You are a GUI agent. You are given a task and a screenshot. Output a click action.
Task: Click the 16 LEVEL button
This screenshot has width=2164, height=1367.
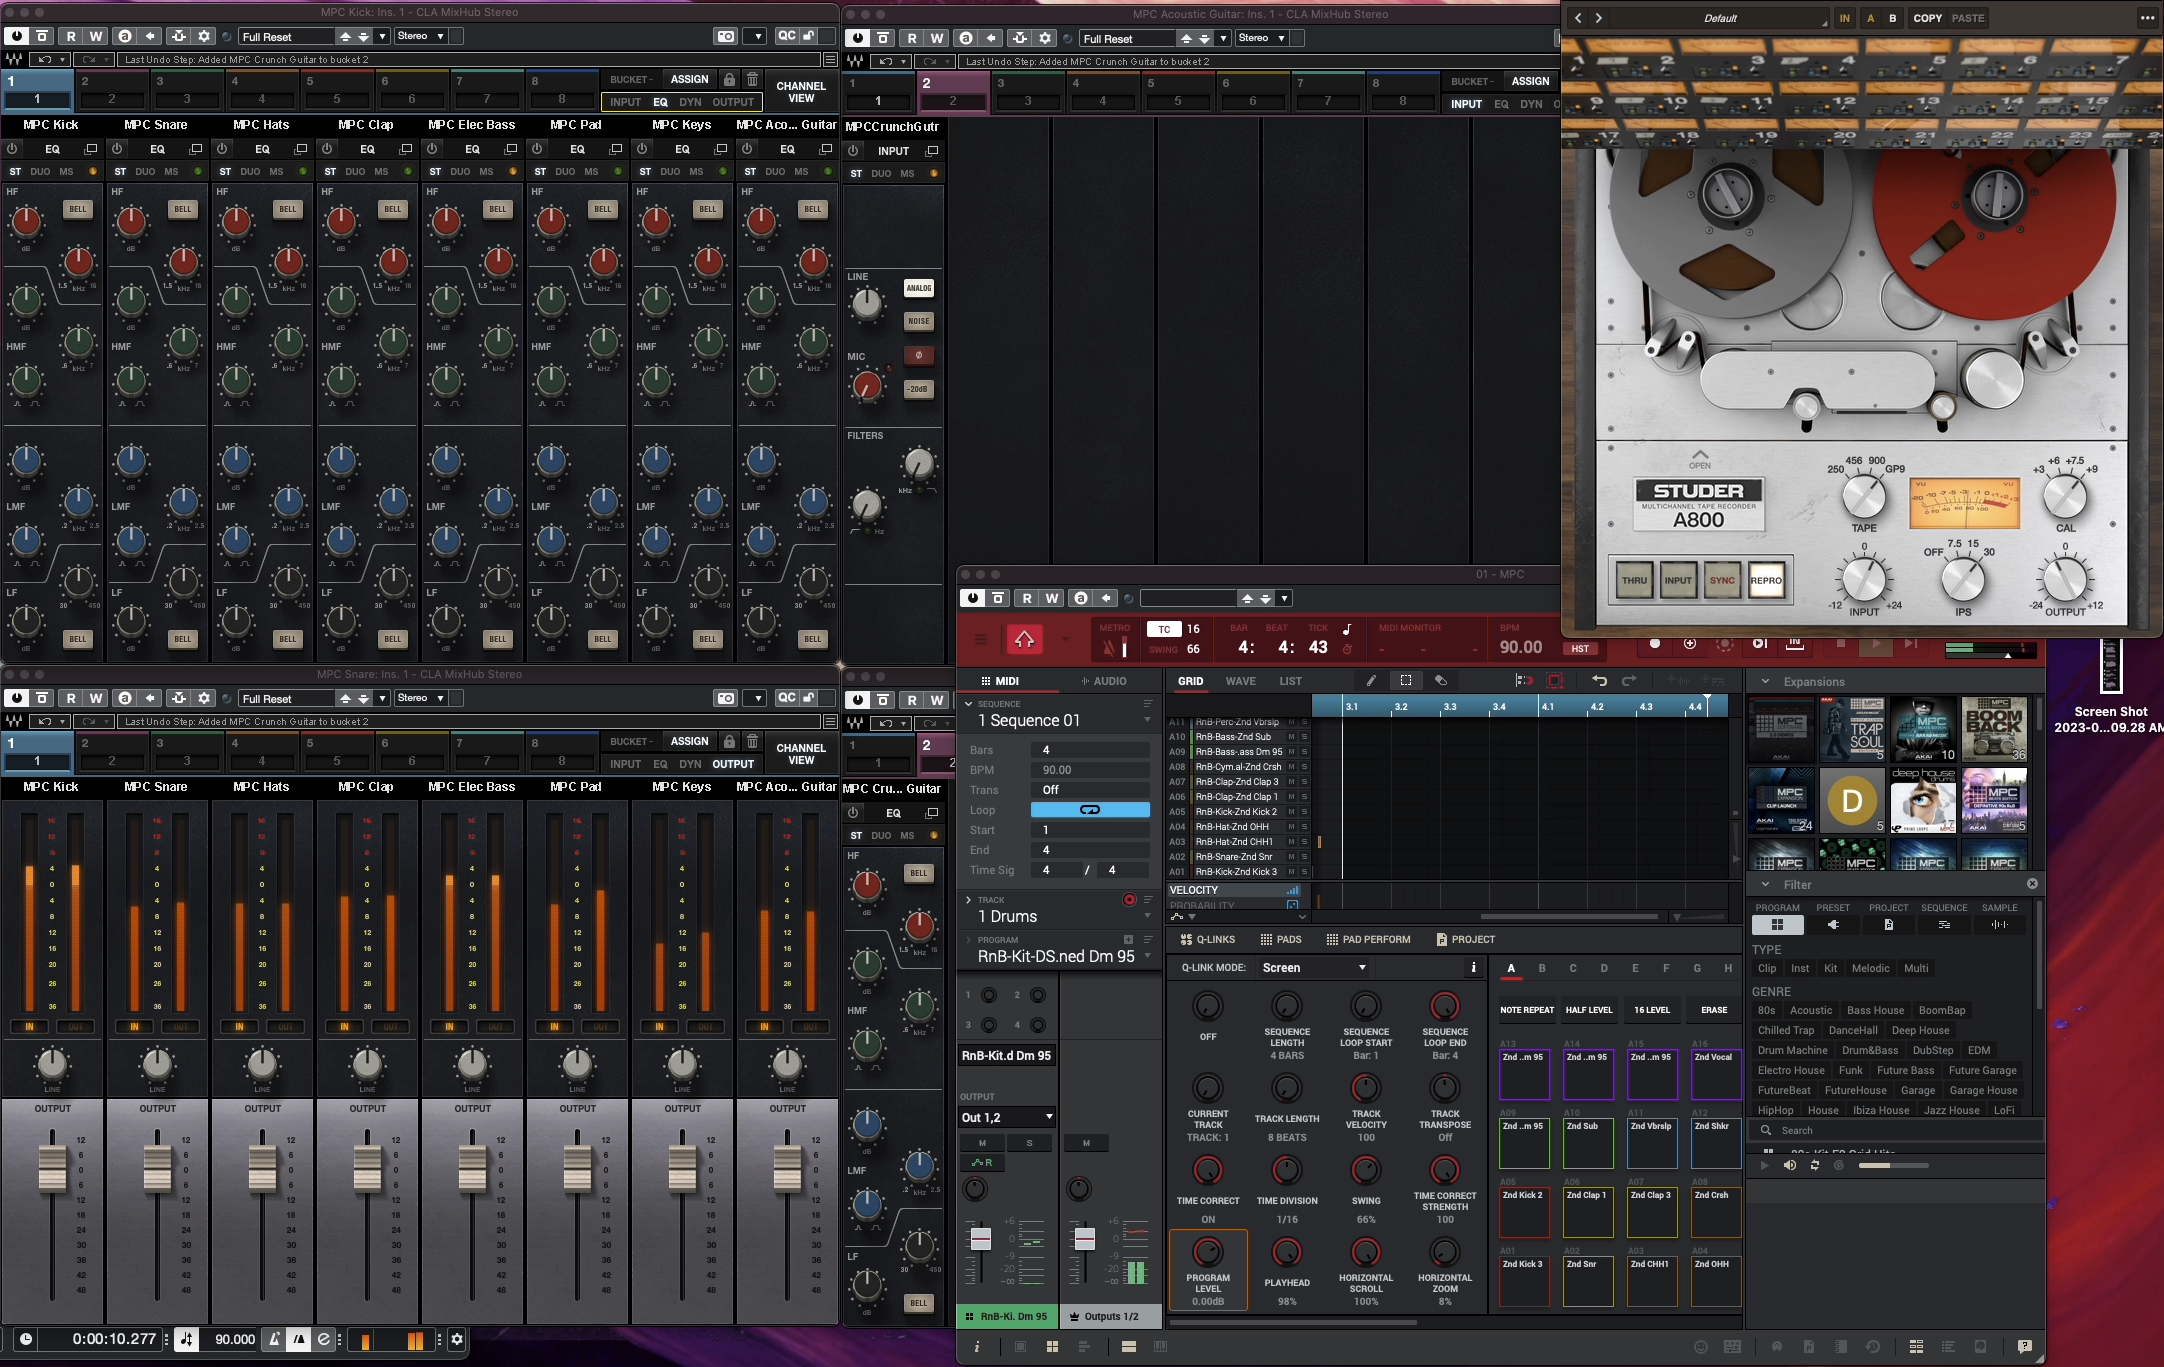1652,1010
